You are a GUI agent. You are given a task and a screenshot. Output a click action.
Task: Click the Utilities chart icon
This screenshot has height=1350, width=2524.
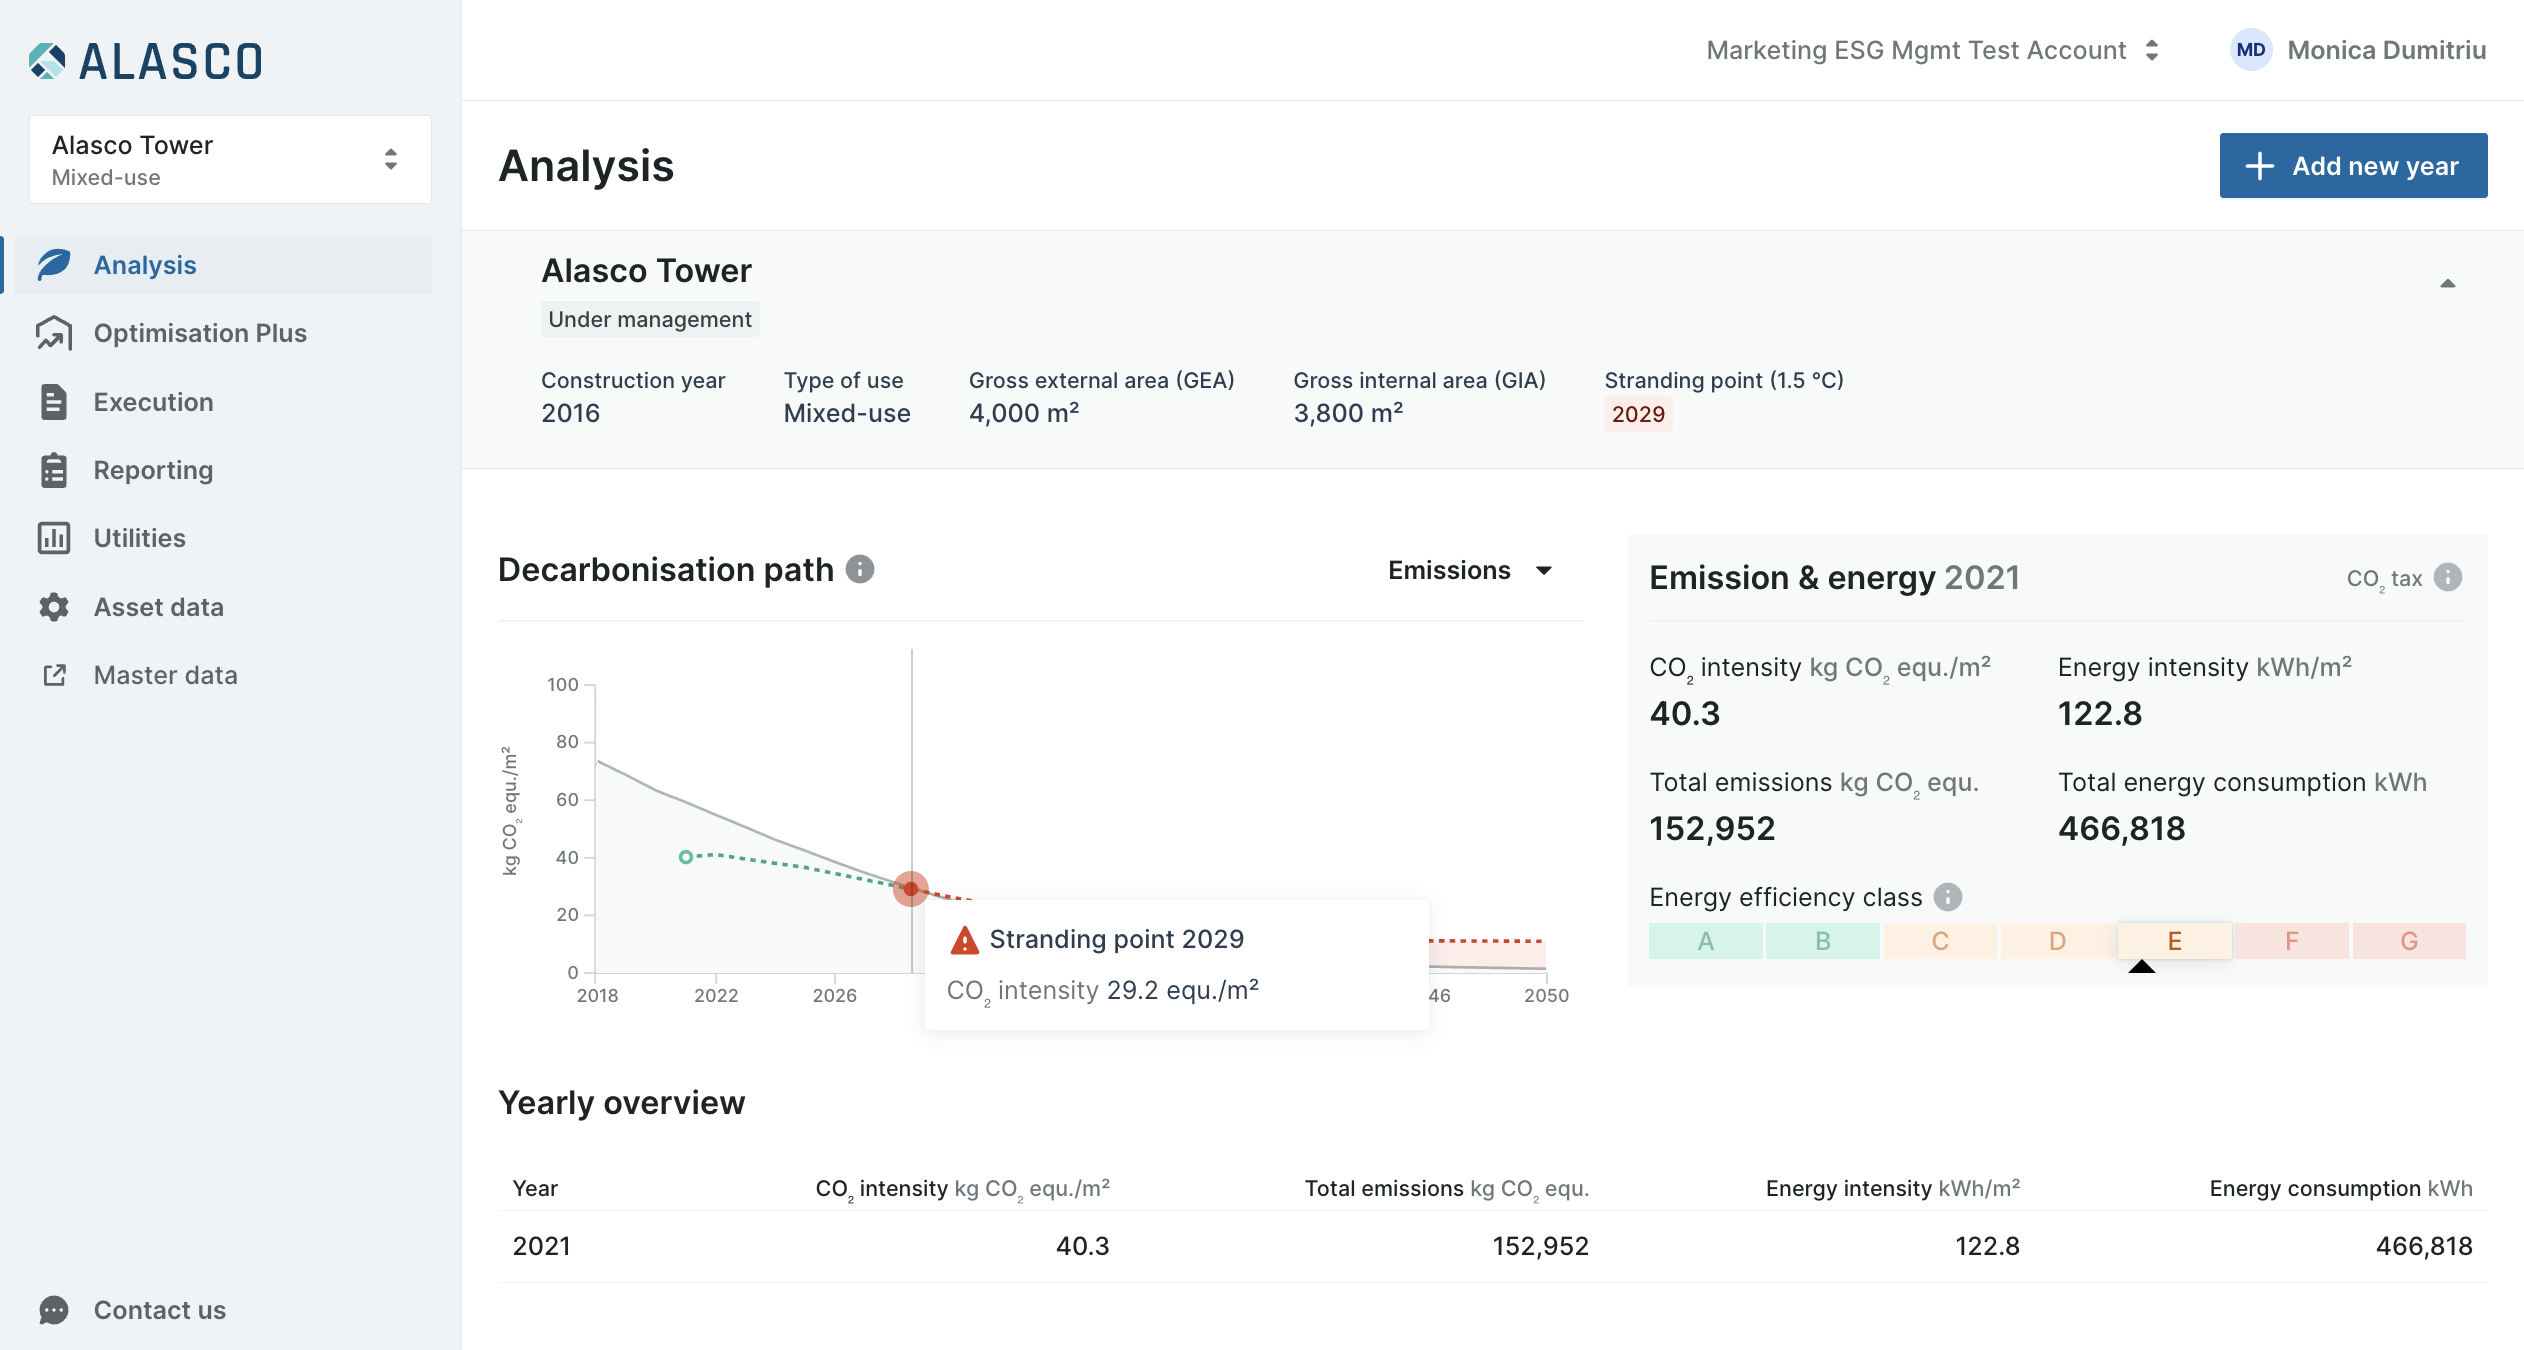coord(54,538)
